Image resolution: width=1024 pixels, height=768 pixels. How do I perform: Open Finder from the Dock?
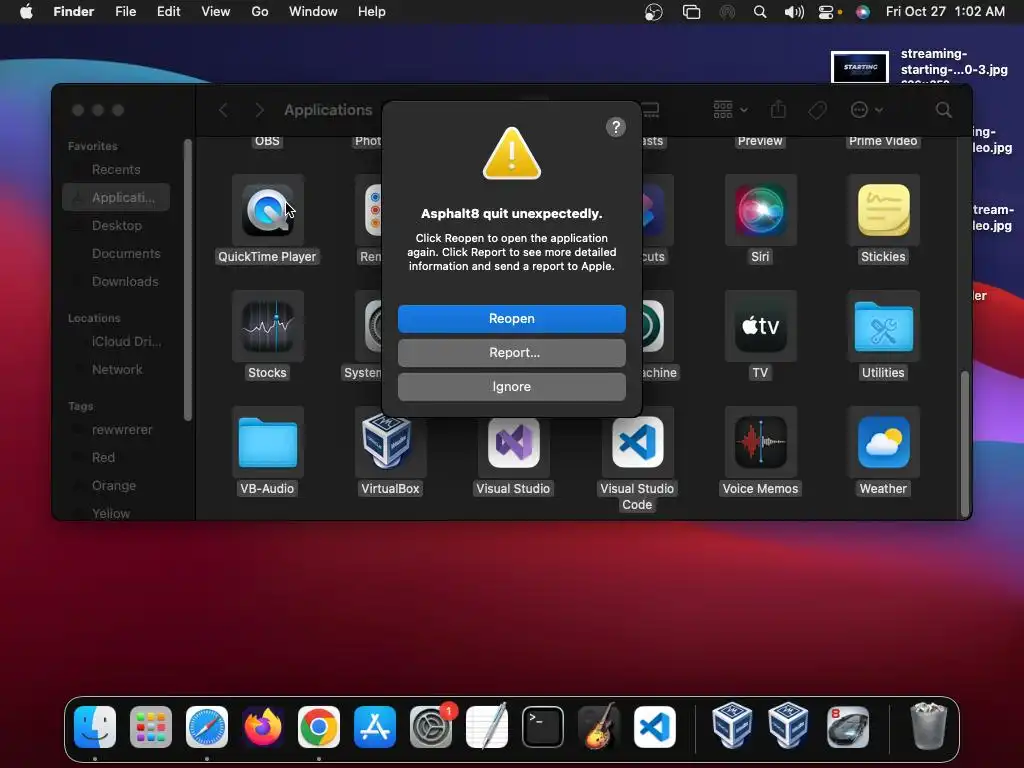point(95,726)
